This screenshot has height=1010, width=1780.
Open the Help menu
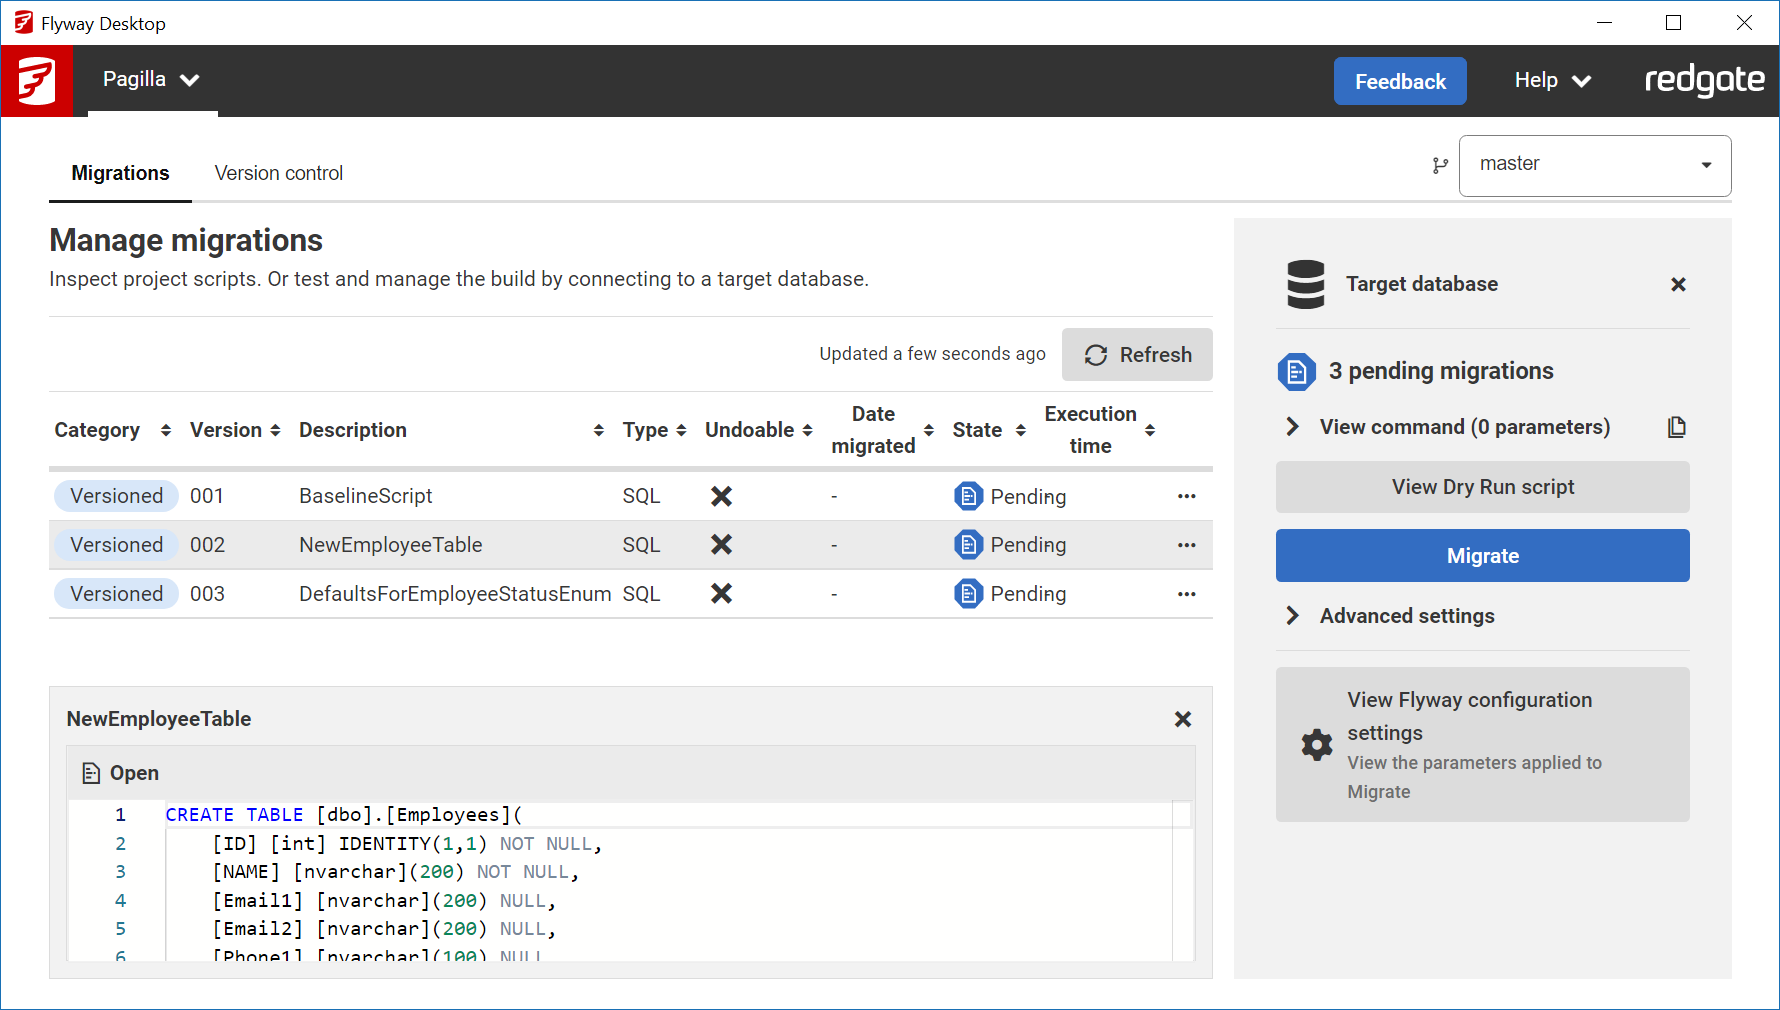click(1552, 81)
